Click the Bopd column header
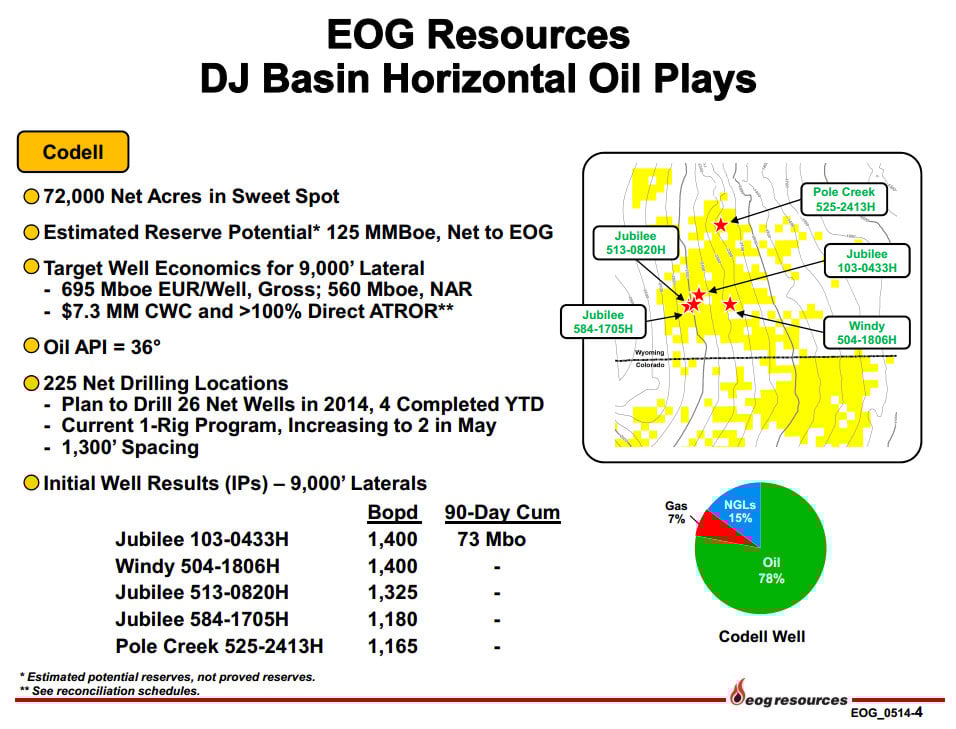956x729 pixels. tap(393, 513)
